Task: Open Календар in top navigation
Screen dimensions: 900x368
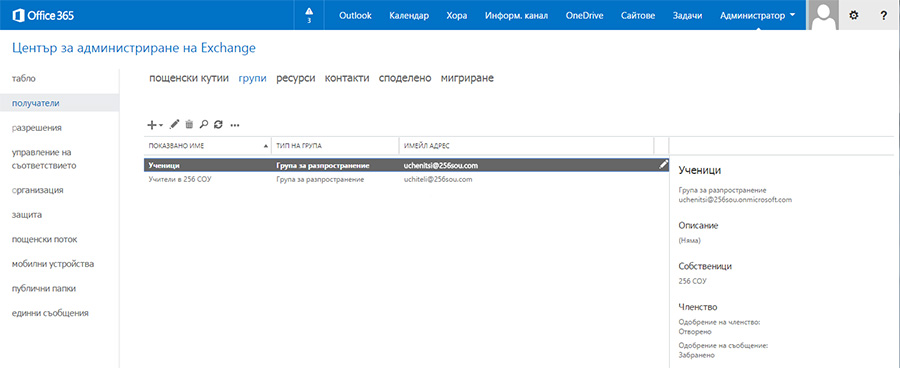Action: (x=409, y=16)
